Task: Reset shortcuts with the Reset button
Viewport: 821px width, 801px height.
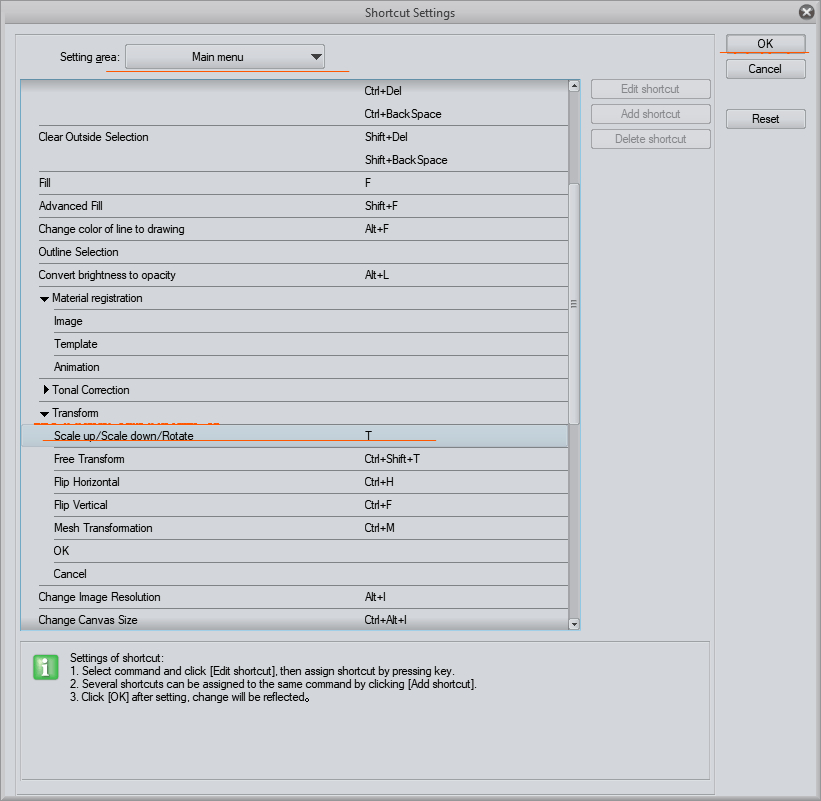Action: 765,119
